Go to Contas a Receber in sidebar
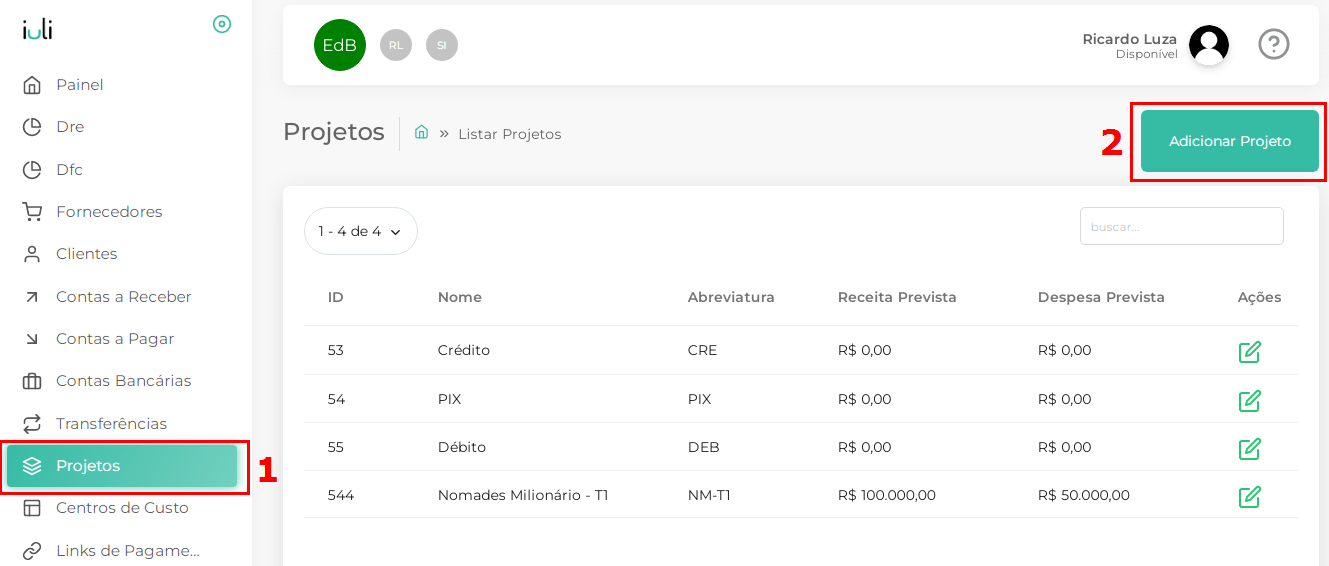The height and width of the screenshot is (566, 1329). [123, 297]
